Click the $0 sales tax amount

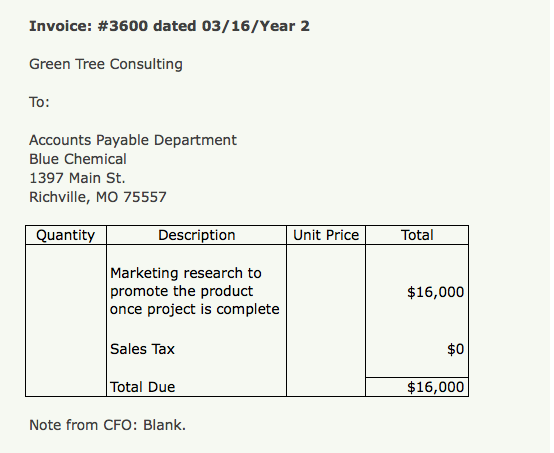(x=455, y=349)
